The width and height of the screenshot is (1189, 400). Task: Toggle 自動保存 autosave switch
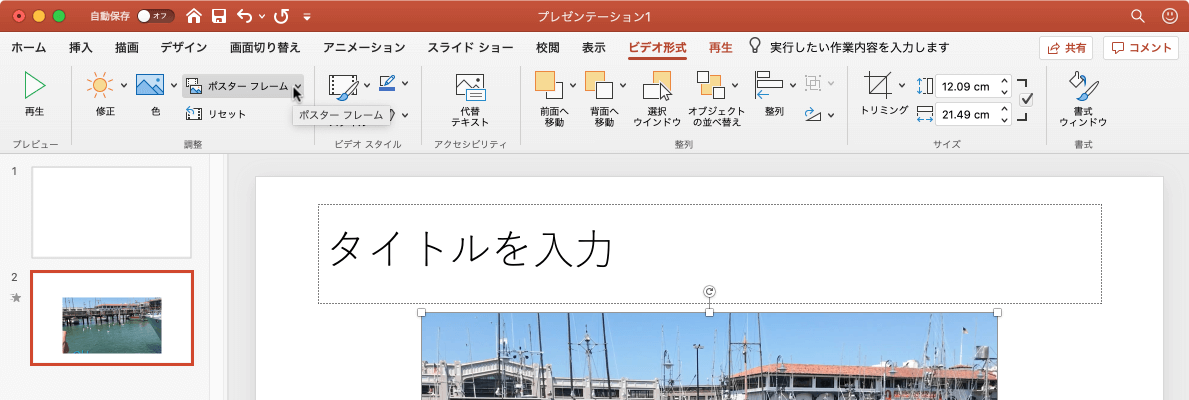(155, 16)
